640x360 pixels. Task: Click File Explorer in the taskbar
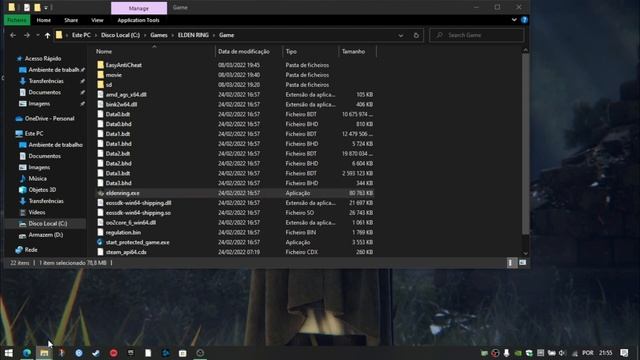(x=44, y=353)
